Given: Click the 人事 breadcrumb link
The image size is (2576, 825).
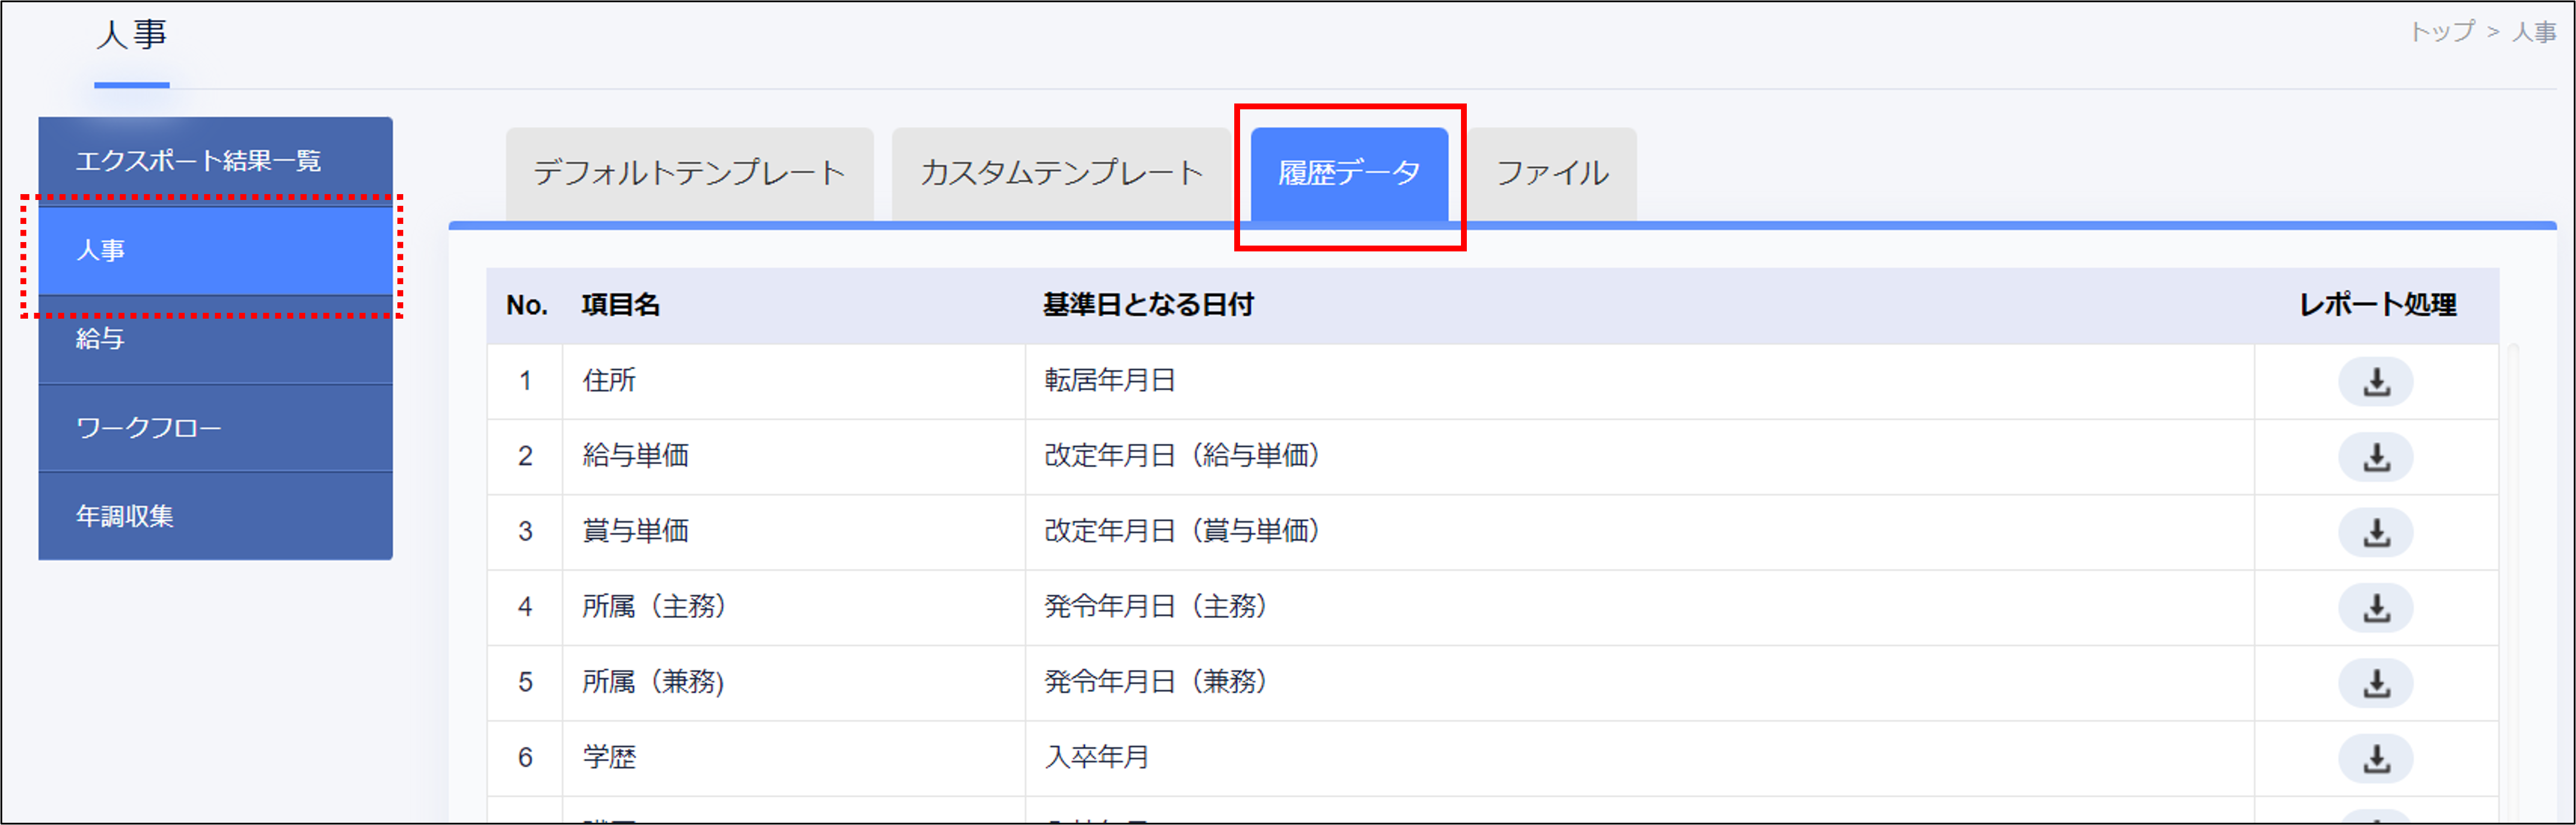Looking at the screenshot, I should tap(2533, 32).
